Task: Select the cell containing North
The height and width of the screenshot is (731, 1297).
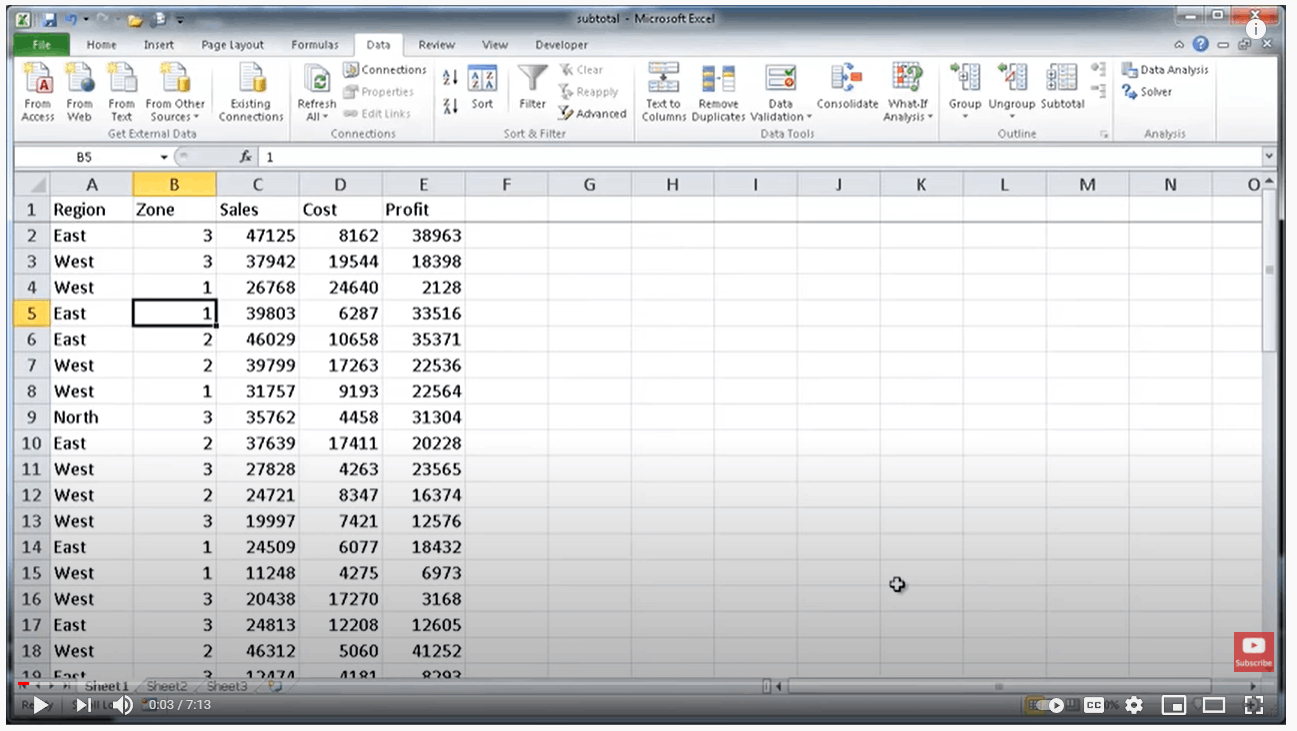Action: tap(91, 417)
